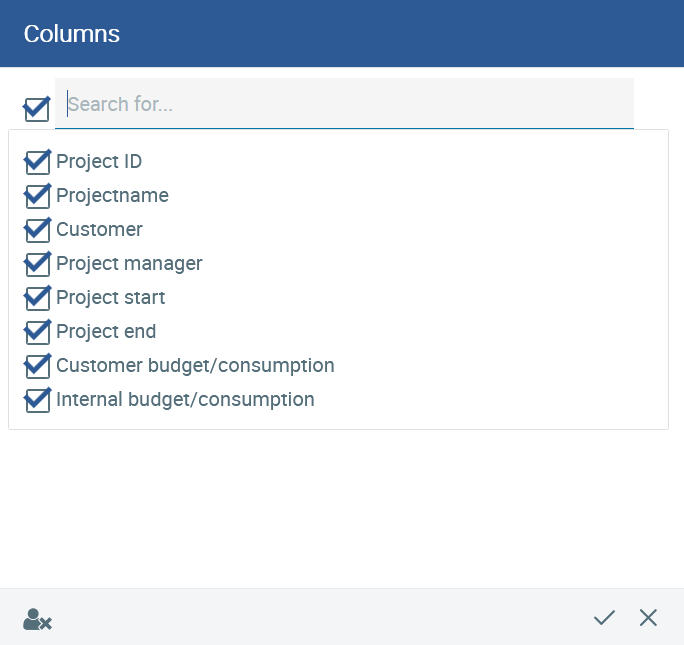Viewport: 684px width, 645px height.
Task: Toggle the Project start checkbox
Action: click(x=38, y=298)
